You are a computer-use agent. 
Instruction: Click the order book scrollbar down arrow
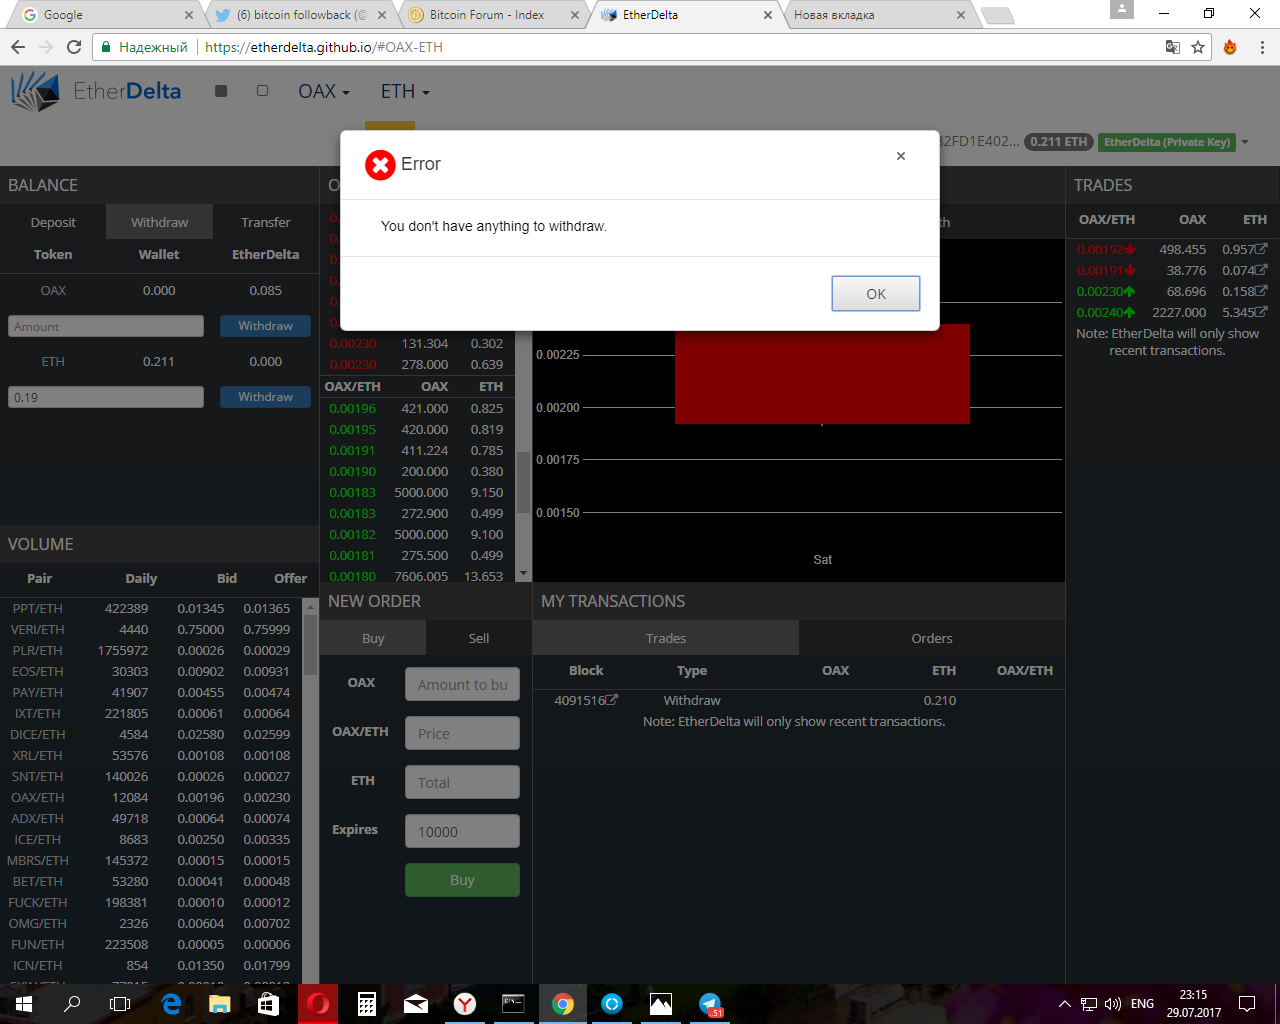tap(523, 574)
